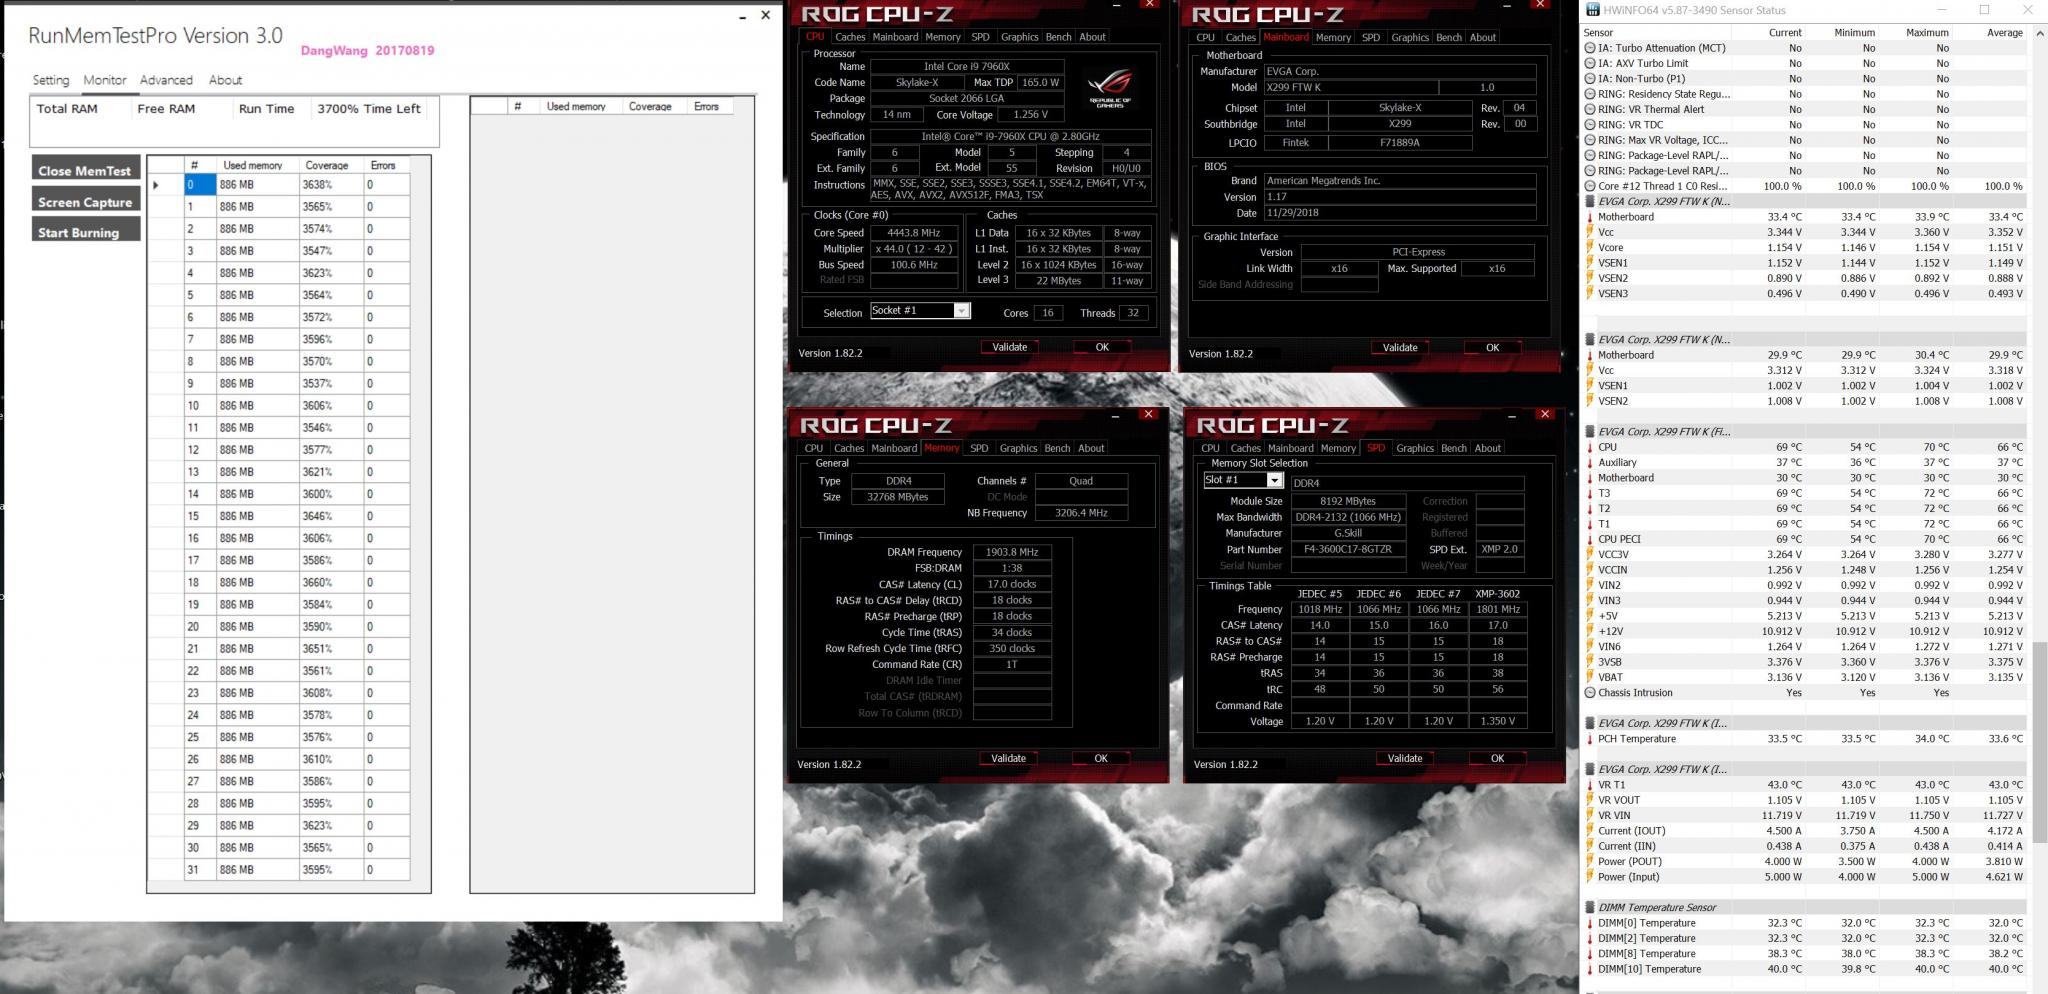Click the thermometer icon beside DIMM[0] Temperature
The width and height of the screenshot is (2048, 994).
click(x=1590, y=923)
